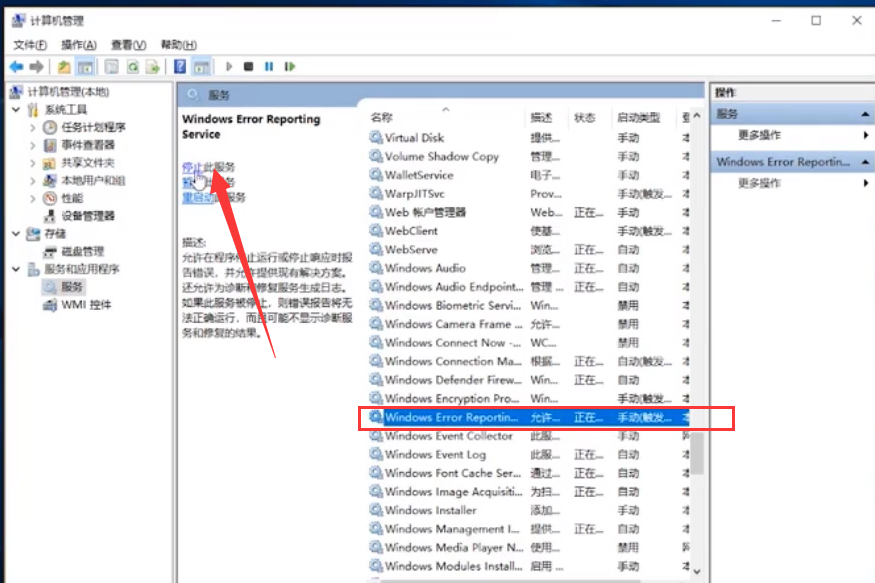Restart the service with the restart icon

pyautogui.click(x=289, y=66)
